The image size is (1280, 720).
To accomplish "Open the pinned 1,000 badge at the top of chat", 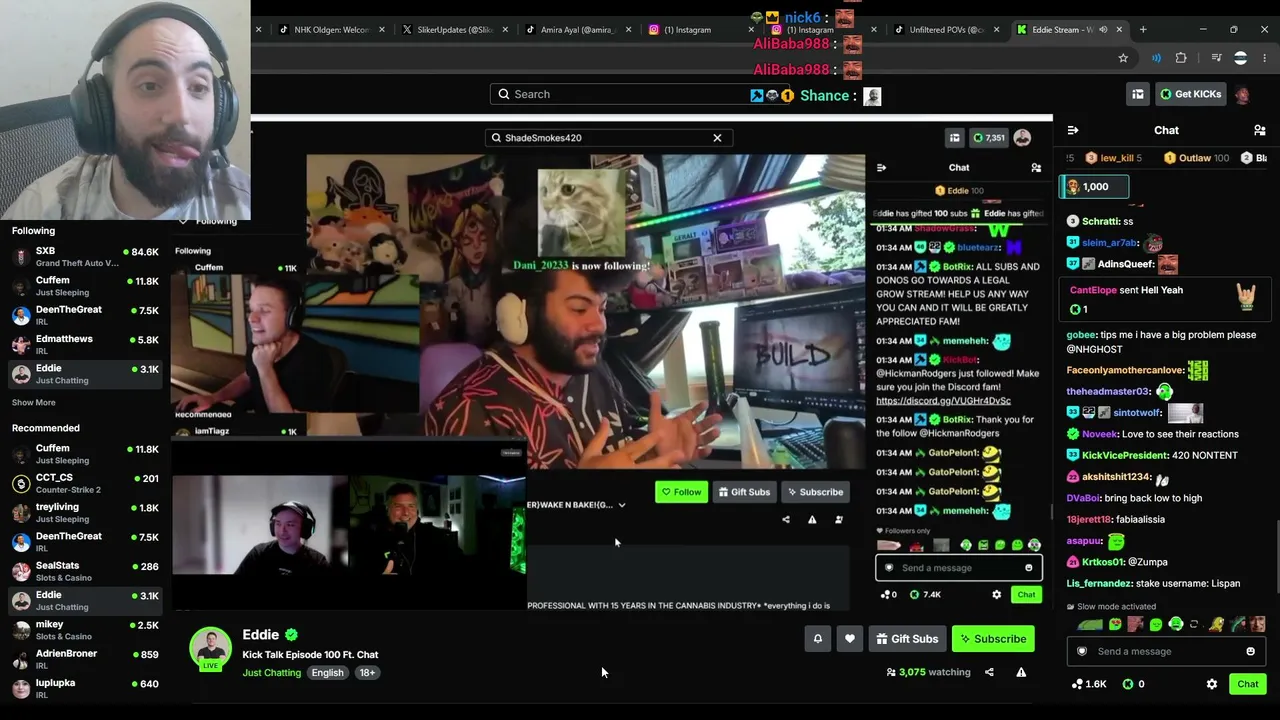I will click(1095, 186).
